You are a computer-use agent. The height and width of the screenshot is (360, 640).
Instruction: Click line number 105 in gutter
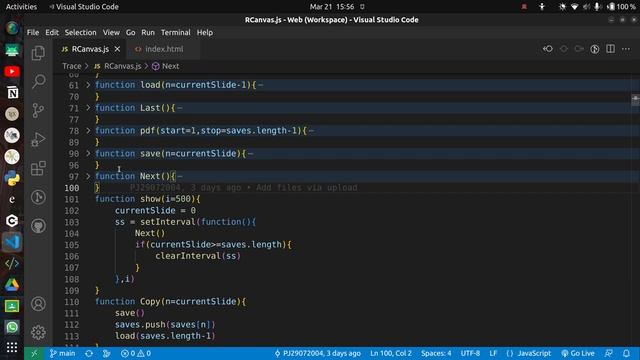(x=71, y=245)
